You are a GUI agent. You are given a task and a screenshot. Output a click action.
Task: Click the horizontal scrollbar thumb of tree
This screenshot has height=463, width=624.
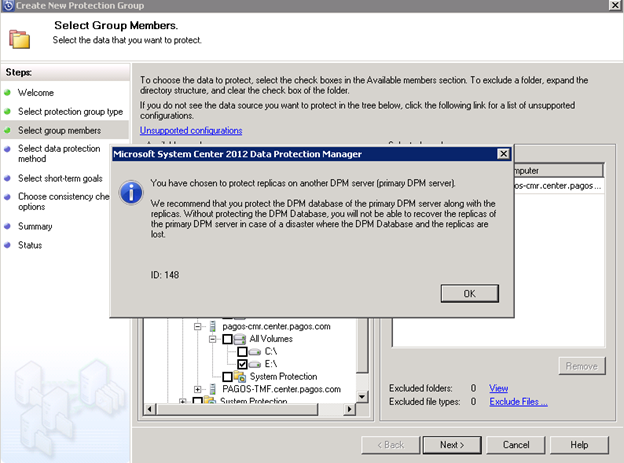pos(237,409)
